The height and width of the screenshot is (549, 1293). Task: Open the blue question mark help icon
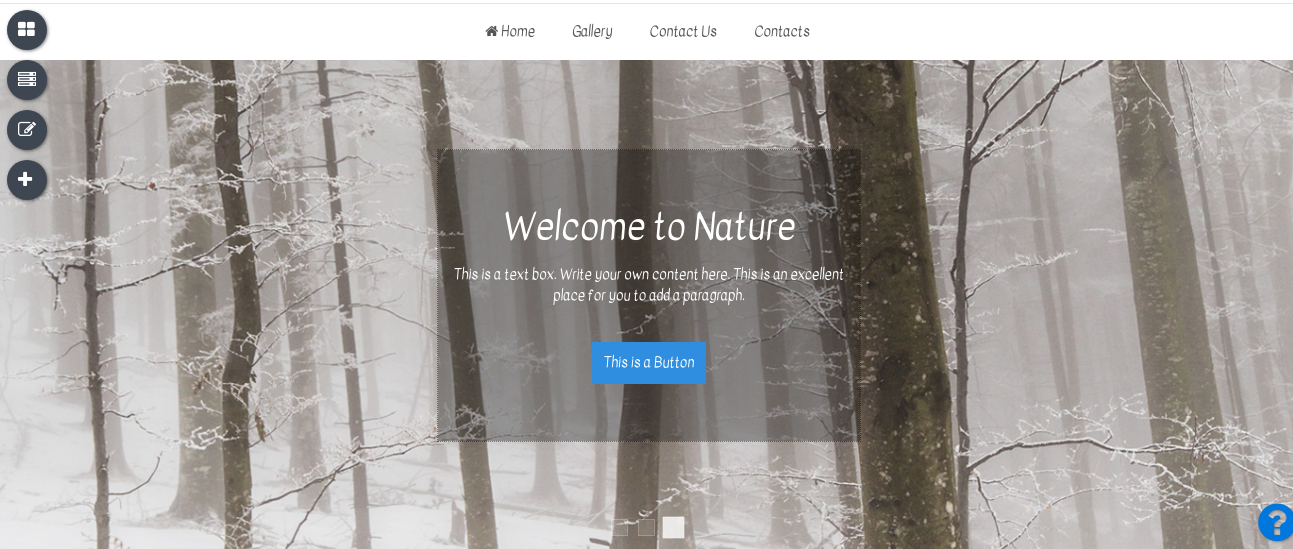pos(1277,522)
